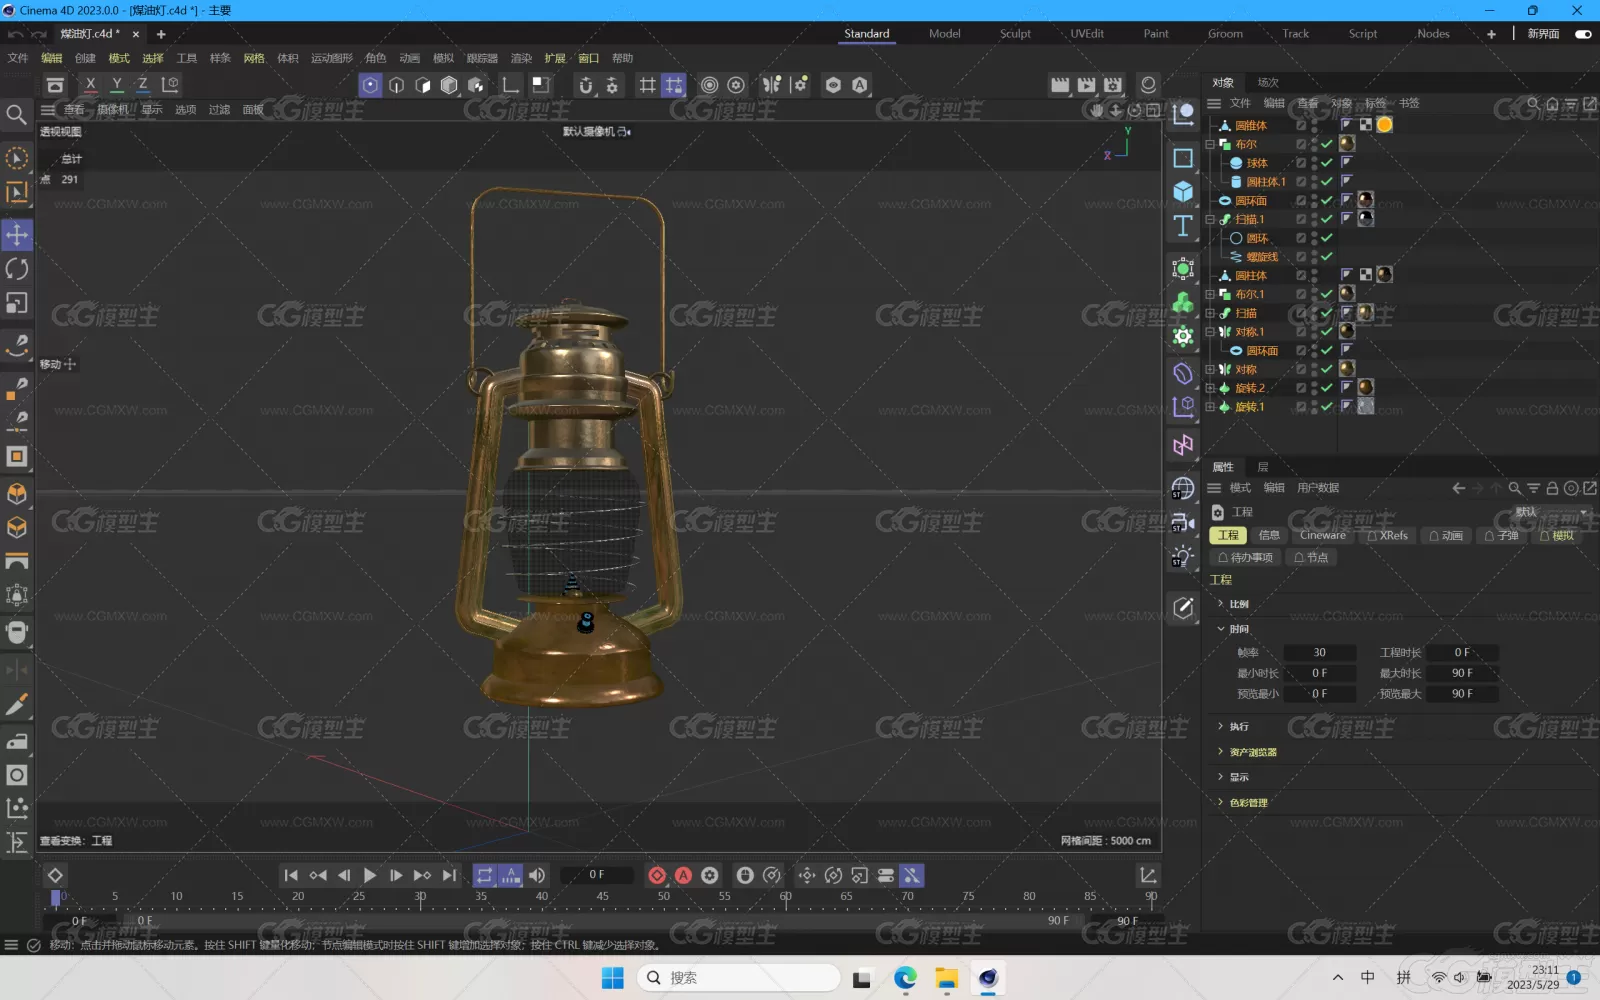Click the 最大时长 field showing 90 F

click(1462, 673)
